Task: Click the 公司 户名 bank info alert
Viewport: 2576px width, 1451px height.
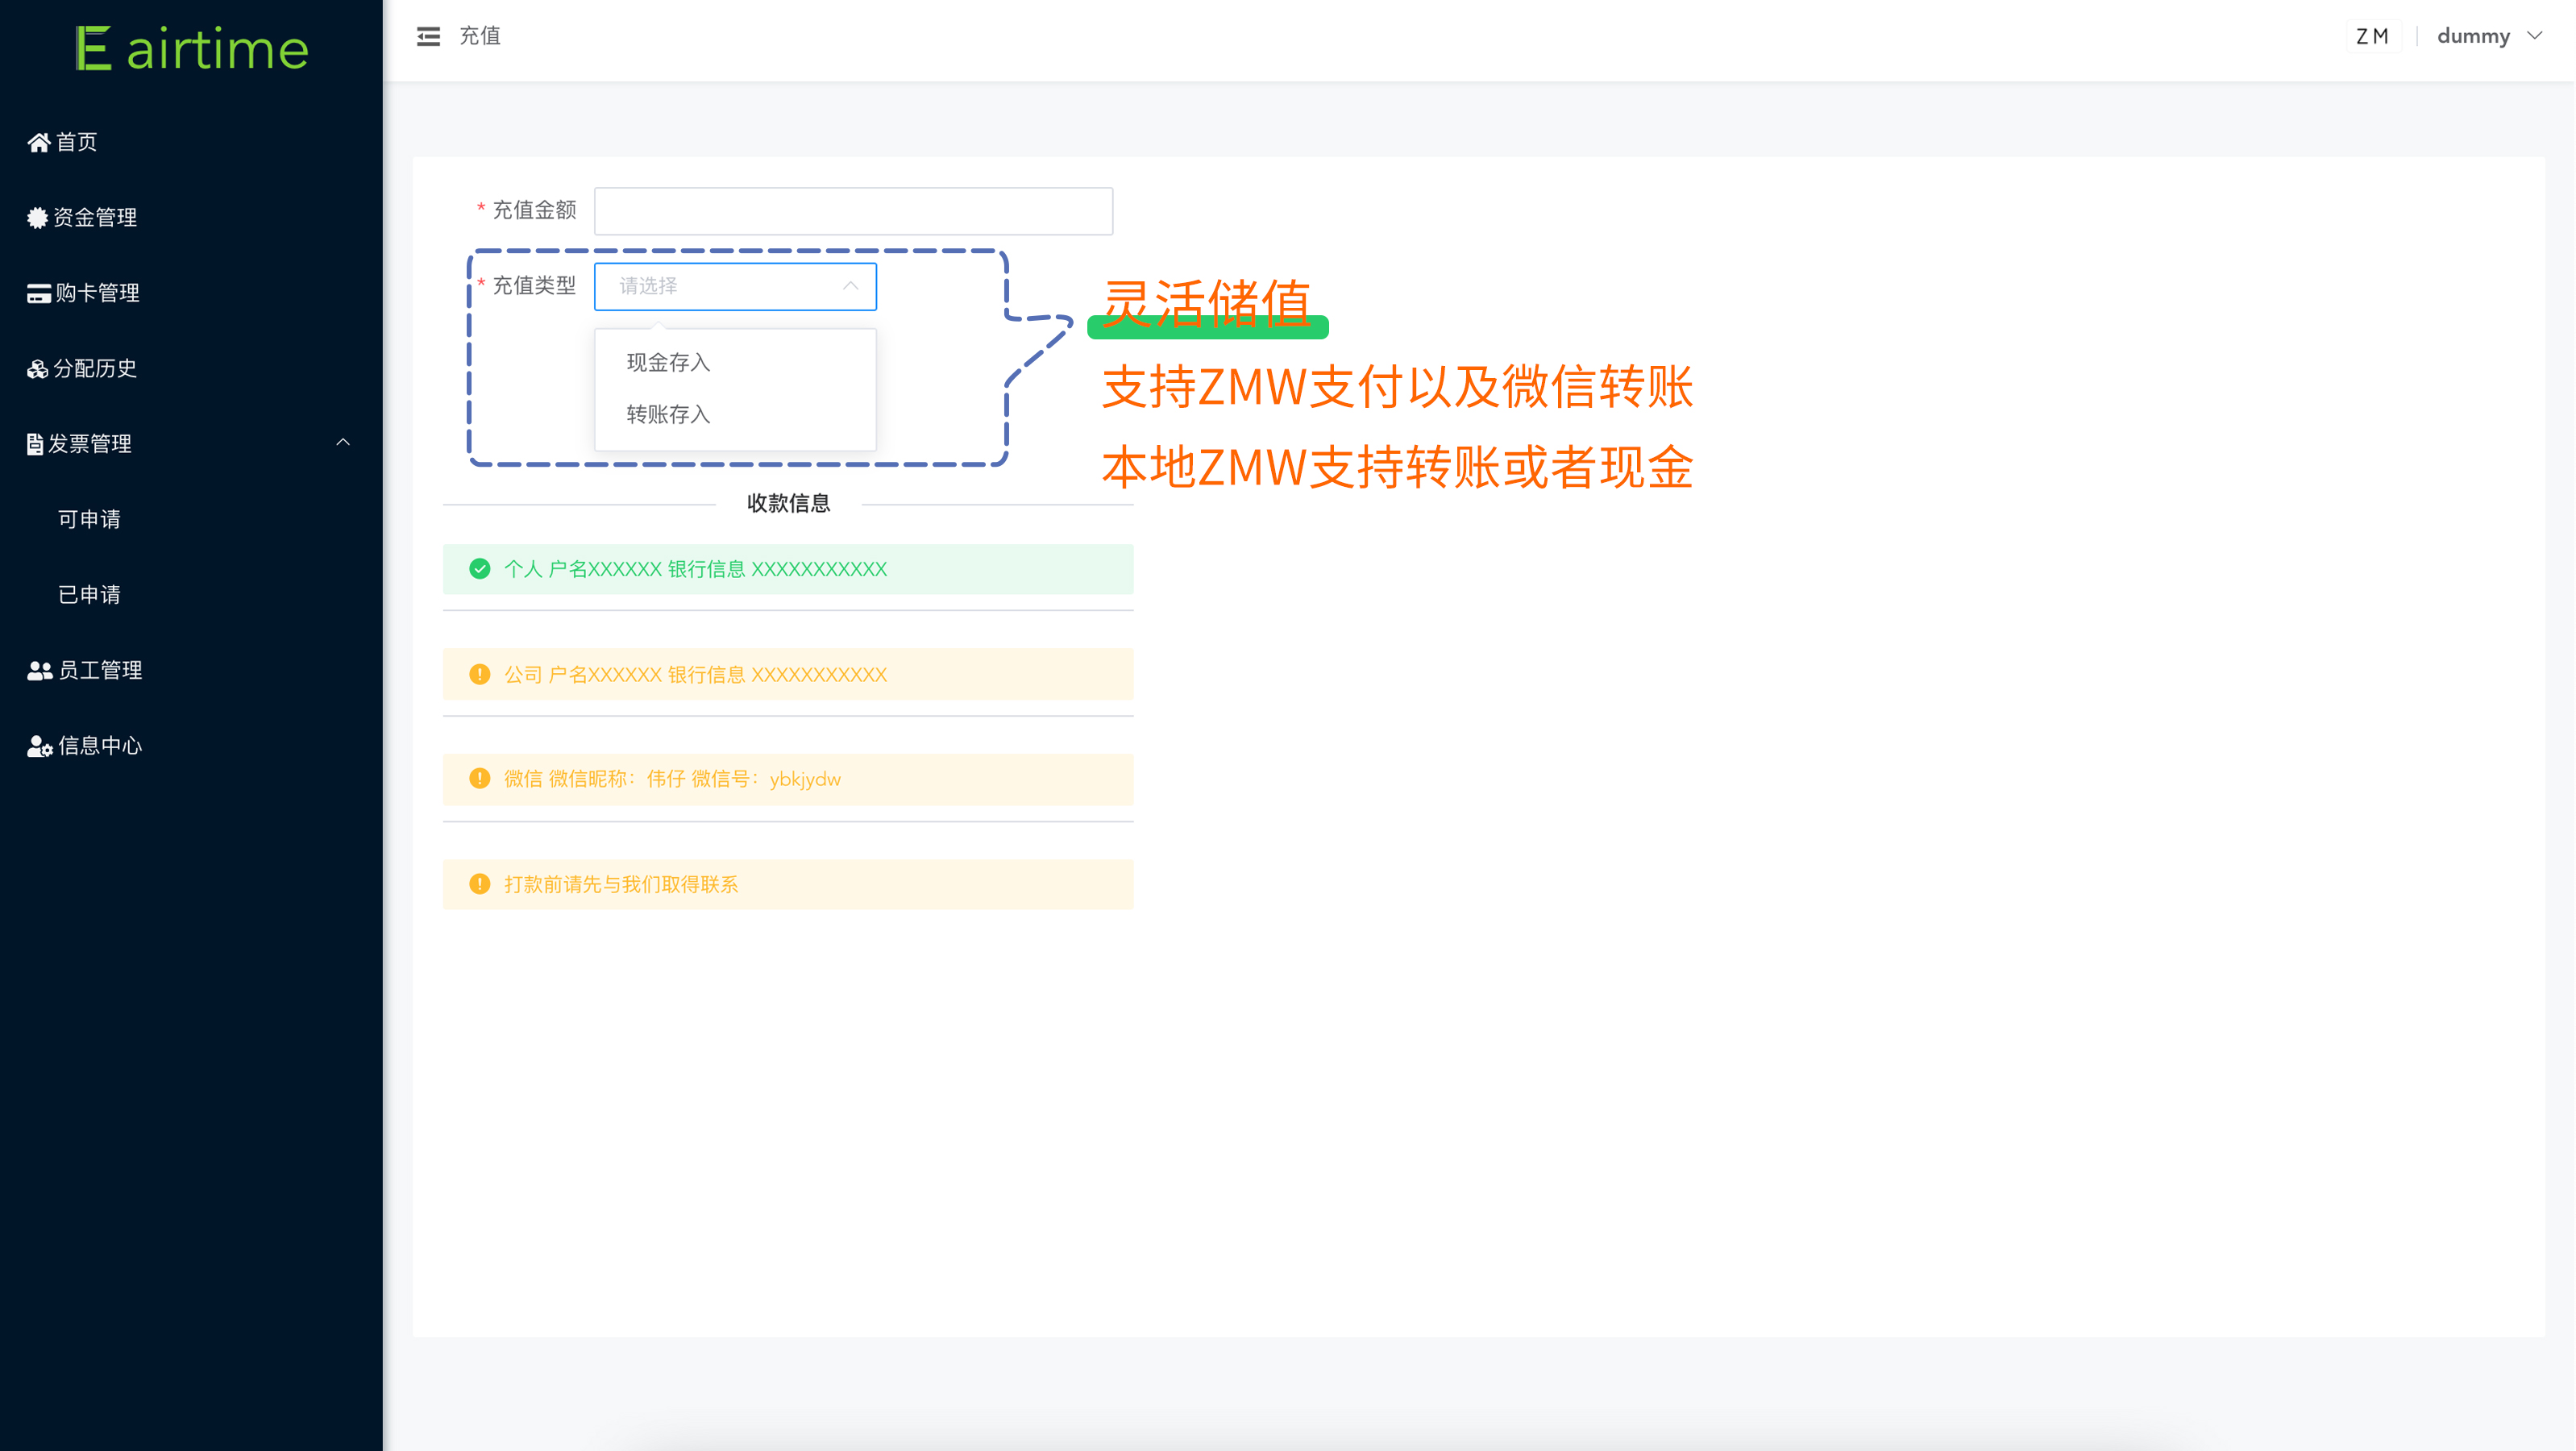Action: (788, 674)
